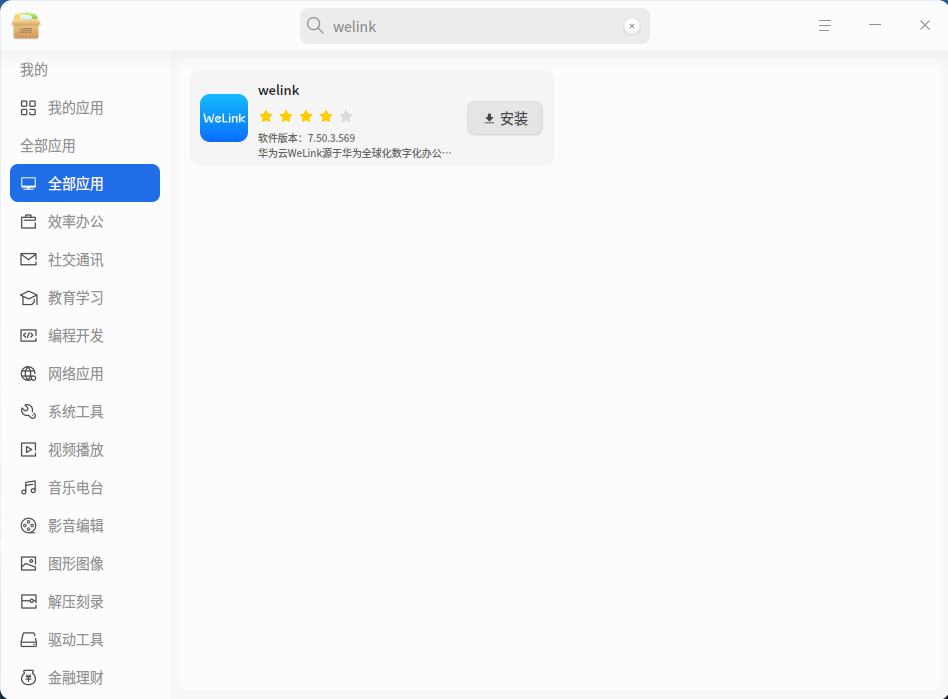Open the welink app title
Viewport: 948px width, 699px height.
pos(279,90)
